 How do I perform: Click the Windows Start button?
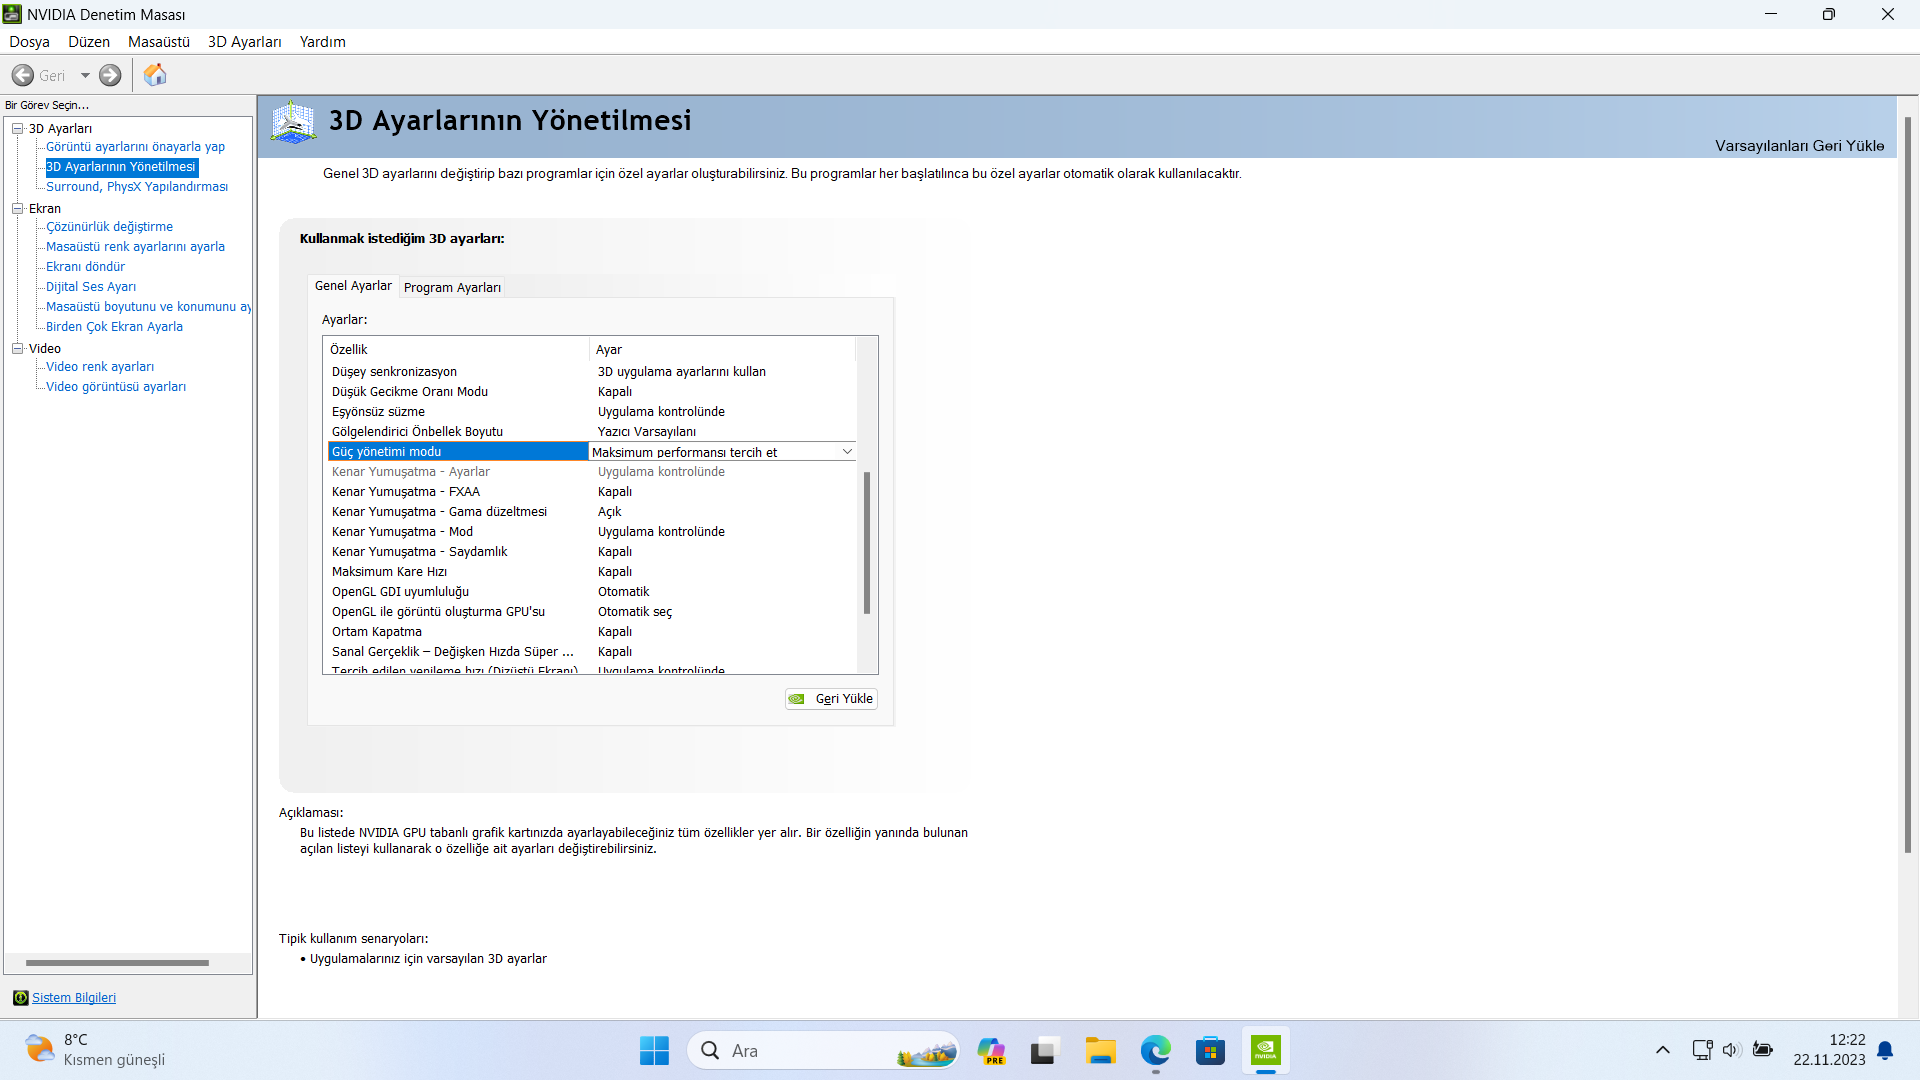[x=654, y=1051]
